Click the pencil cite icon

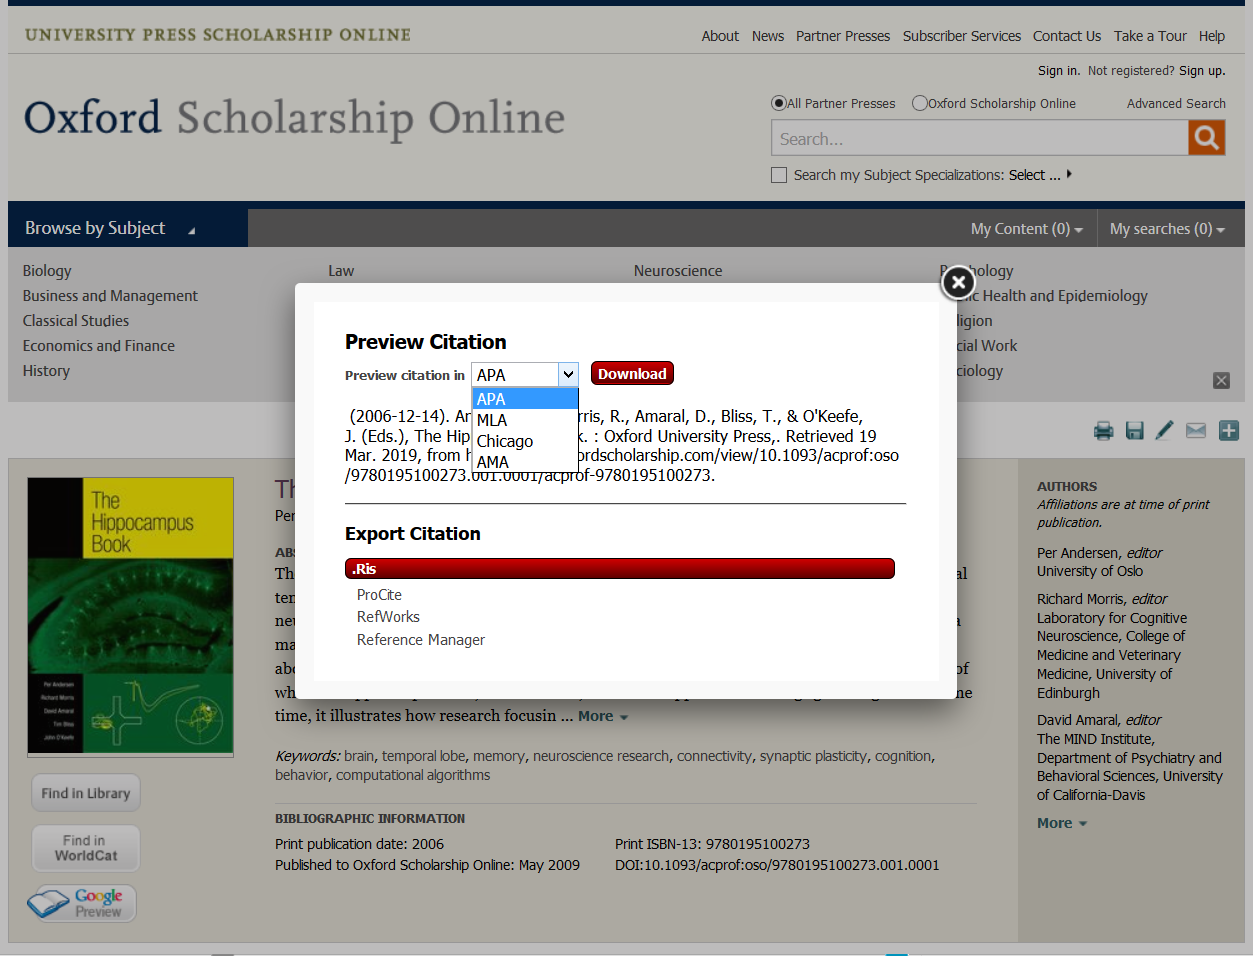click(x=1165, y=430)
